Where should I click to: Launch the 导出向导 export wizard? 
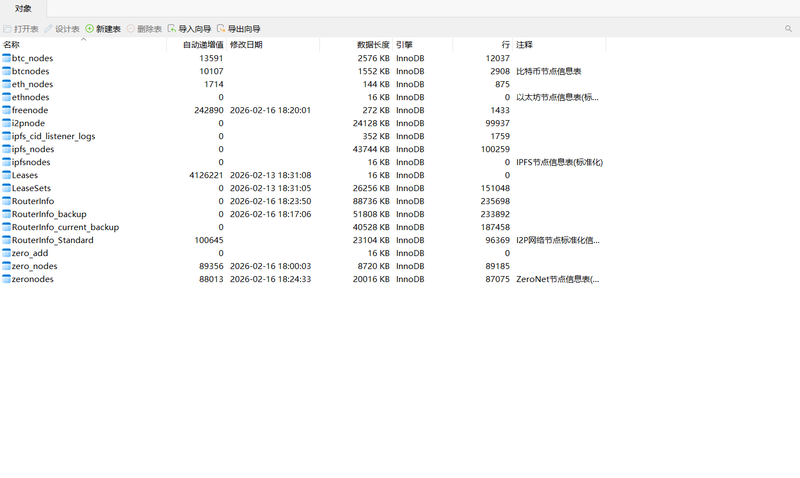coord(239,29)
